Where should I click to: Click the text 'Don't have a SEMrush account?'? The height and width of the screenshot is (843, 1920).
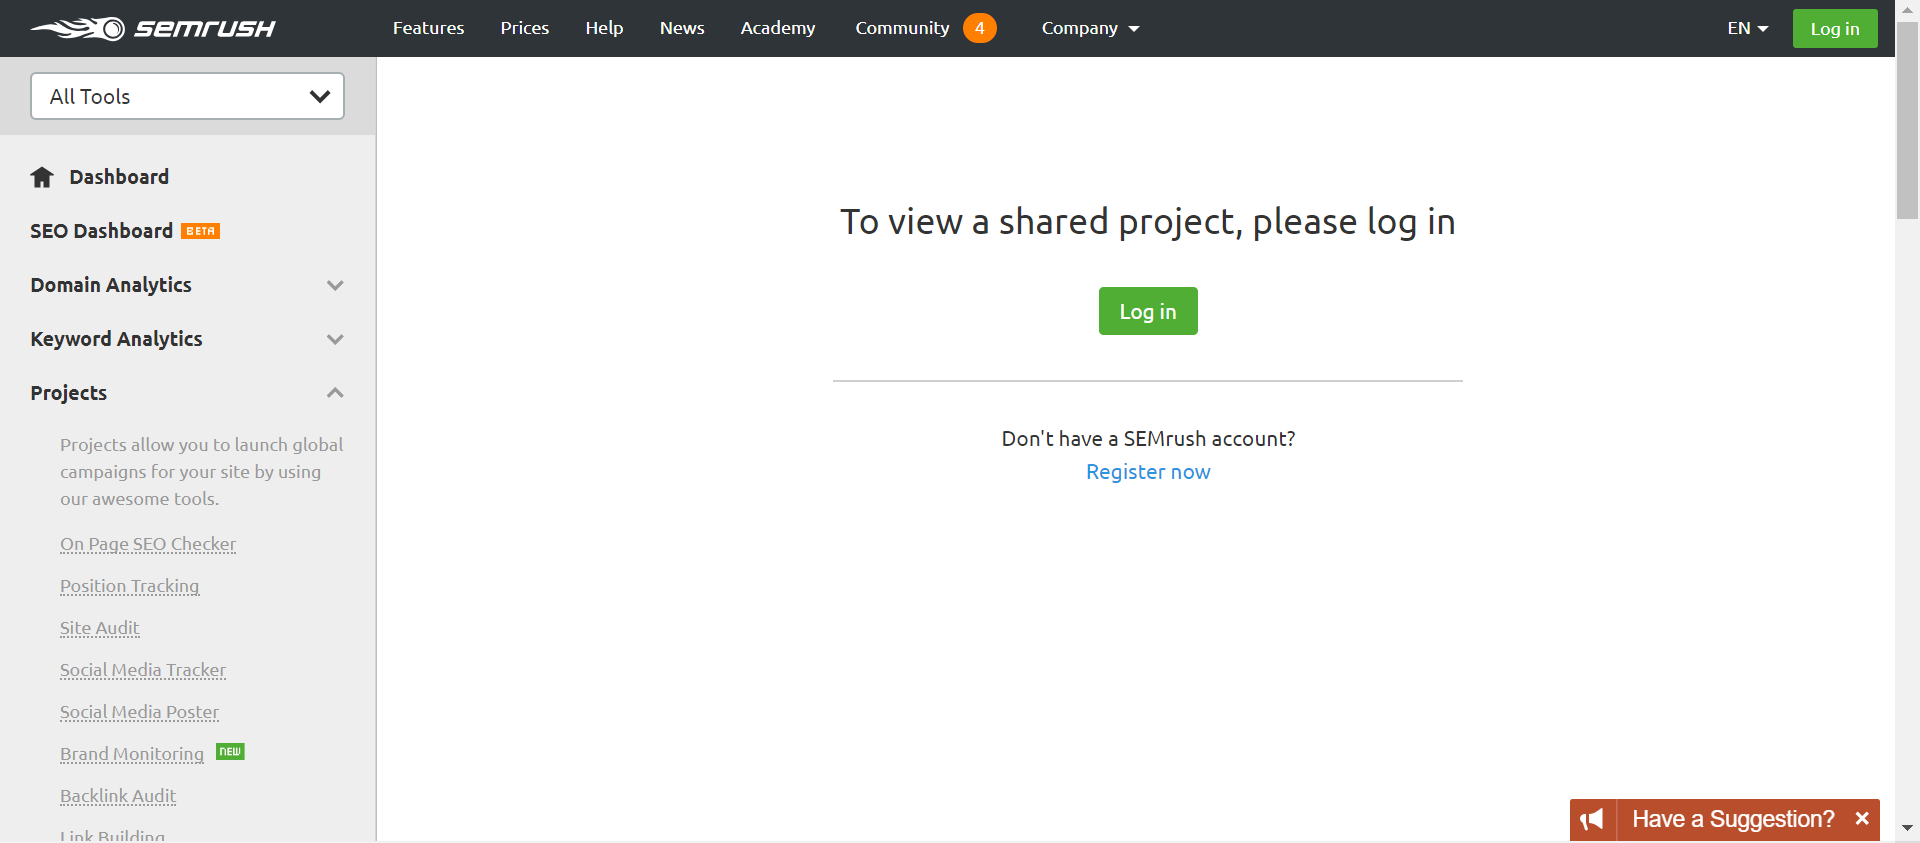click(1148, 439)
